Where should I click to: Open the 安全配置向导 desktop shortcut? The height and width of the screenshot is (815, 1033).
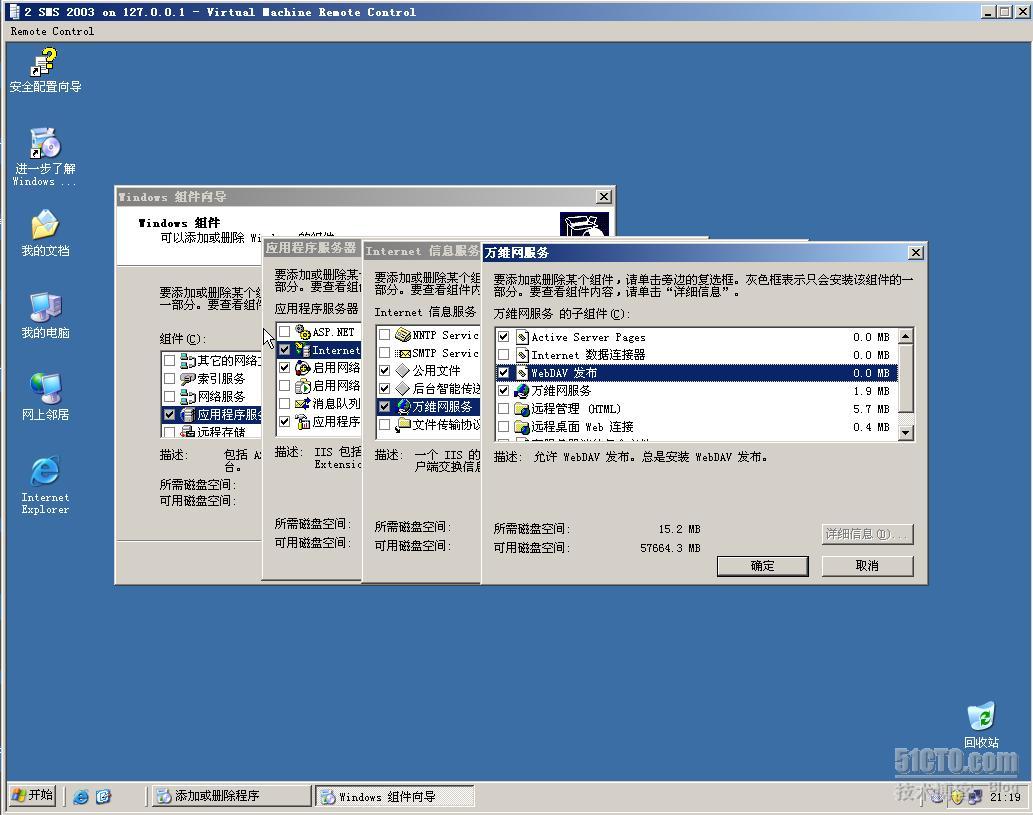click(x=45, y=69)
